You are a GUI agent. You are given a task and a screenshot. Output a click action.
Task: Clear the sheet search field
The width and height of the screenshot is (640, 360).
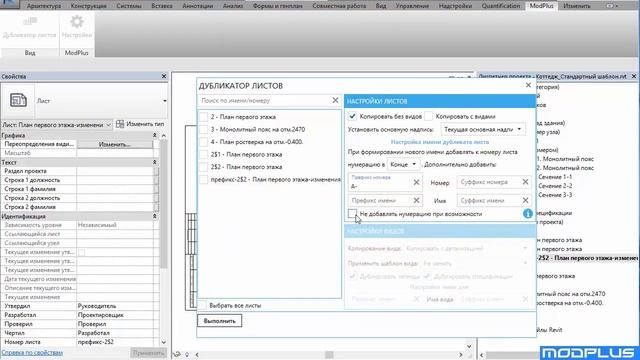click(x=335, y=100)
